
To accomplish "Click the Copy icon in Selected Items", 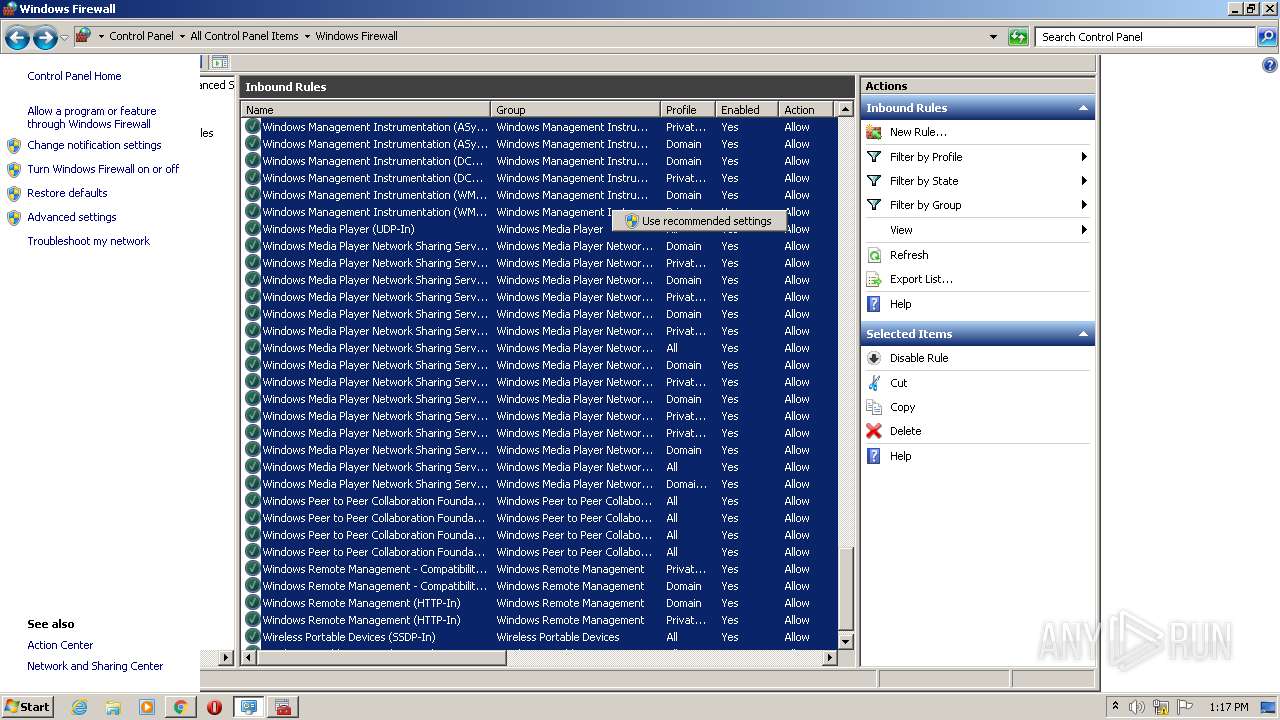I will click(x=874, y=407).
